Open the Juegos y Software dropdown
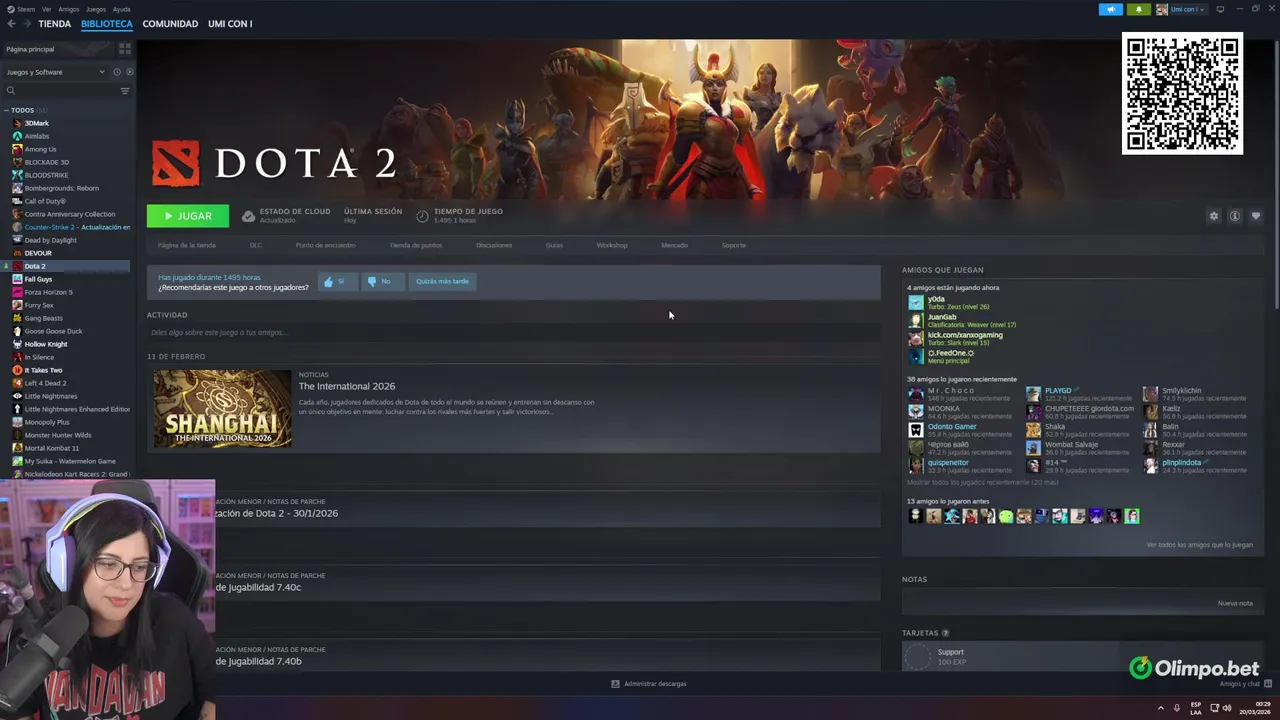Image resolution: width=1280 pixels, height=720 pixels. point(55,72)
